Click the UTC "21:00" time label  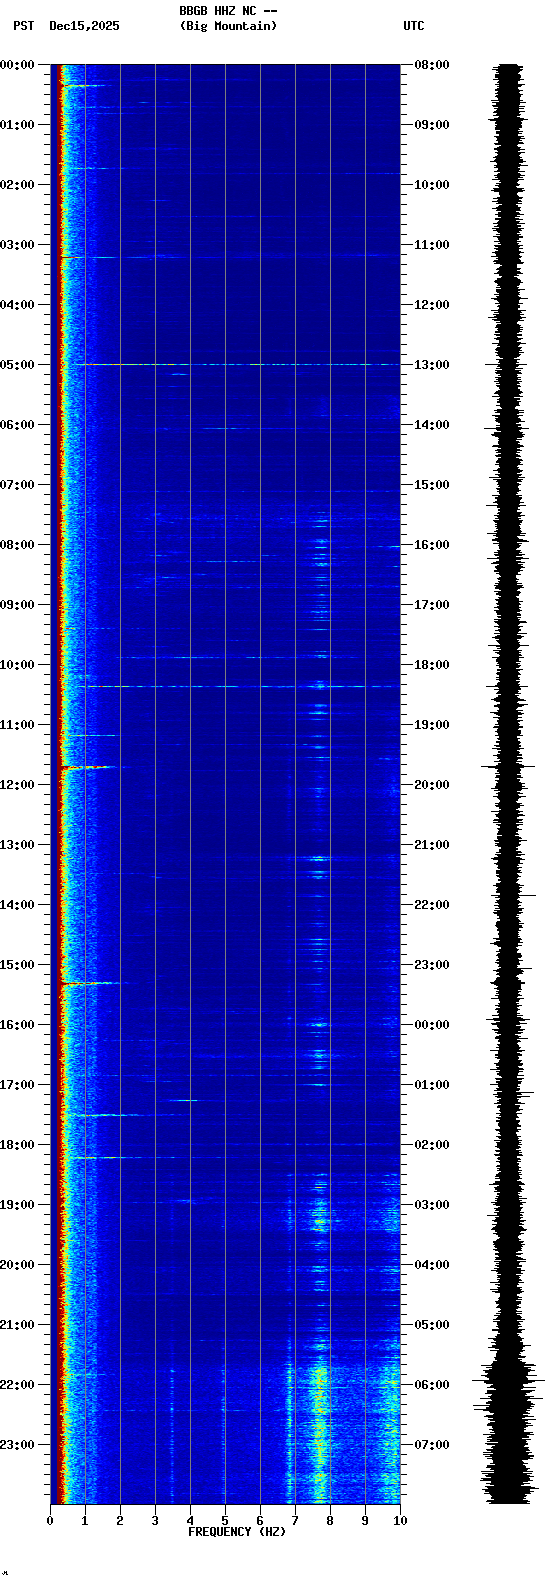click(x=432, y=845)
